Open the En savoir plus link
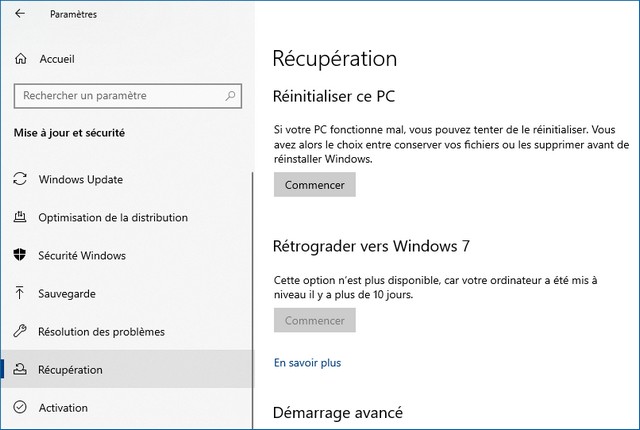 tap(307, 363)
